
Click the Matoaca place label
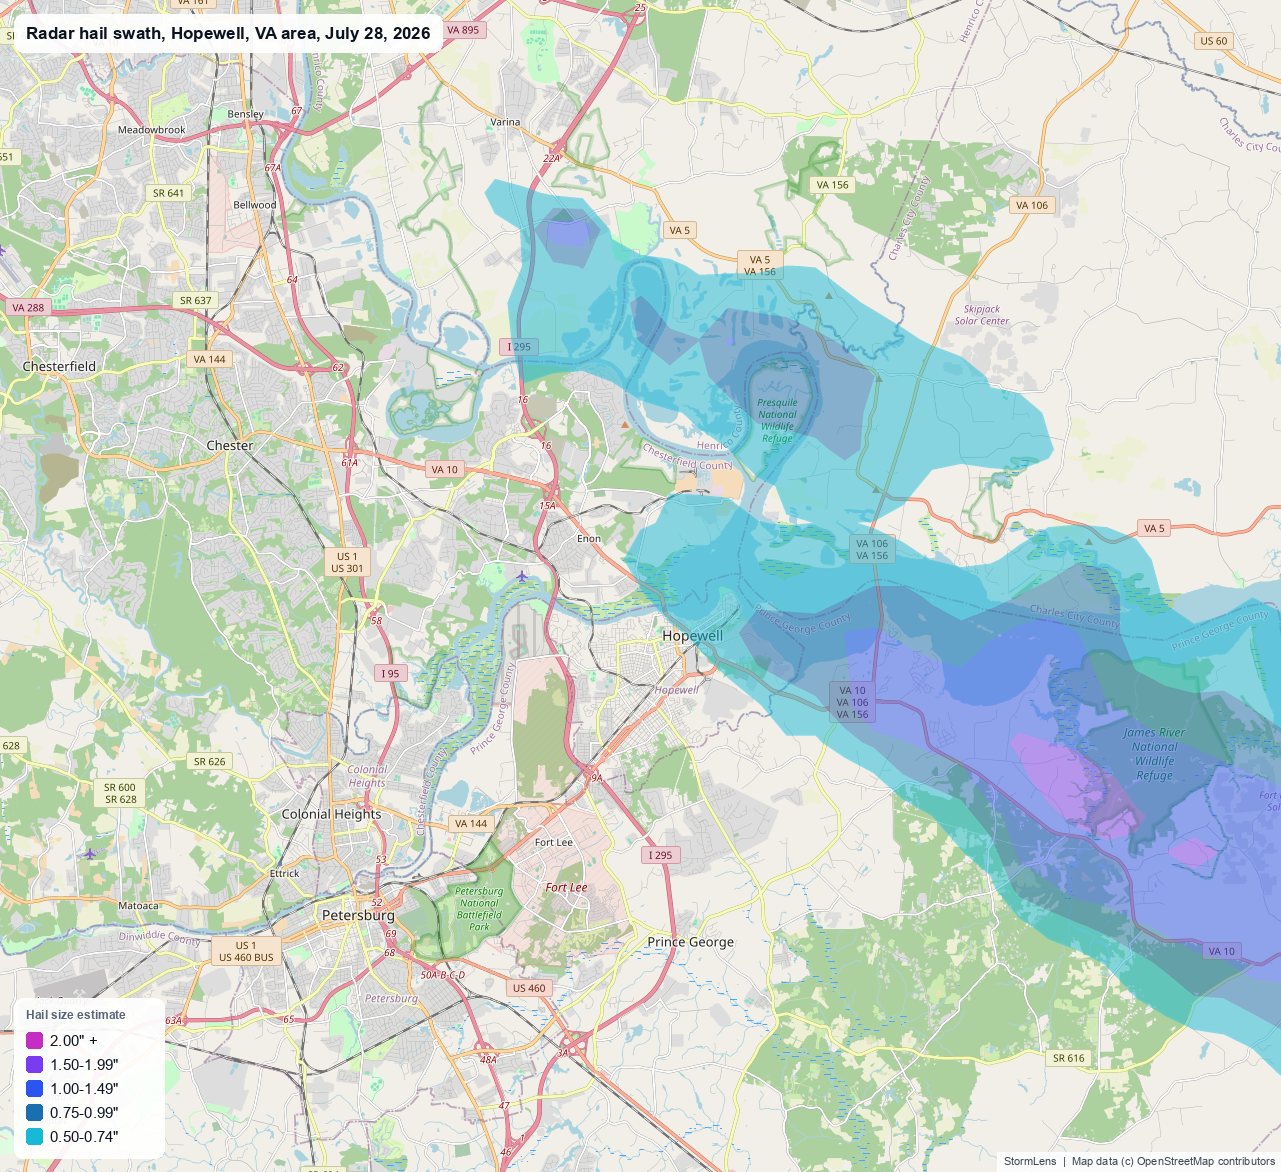tap(138, 905)
